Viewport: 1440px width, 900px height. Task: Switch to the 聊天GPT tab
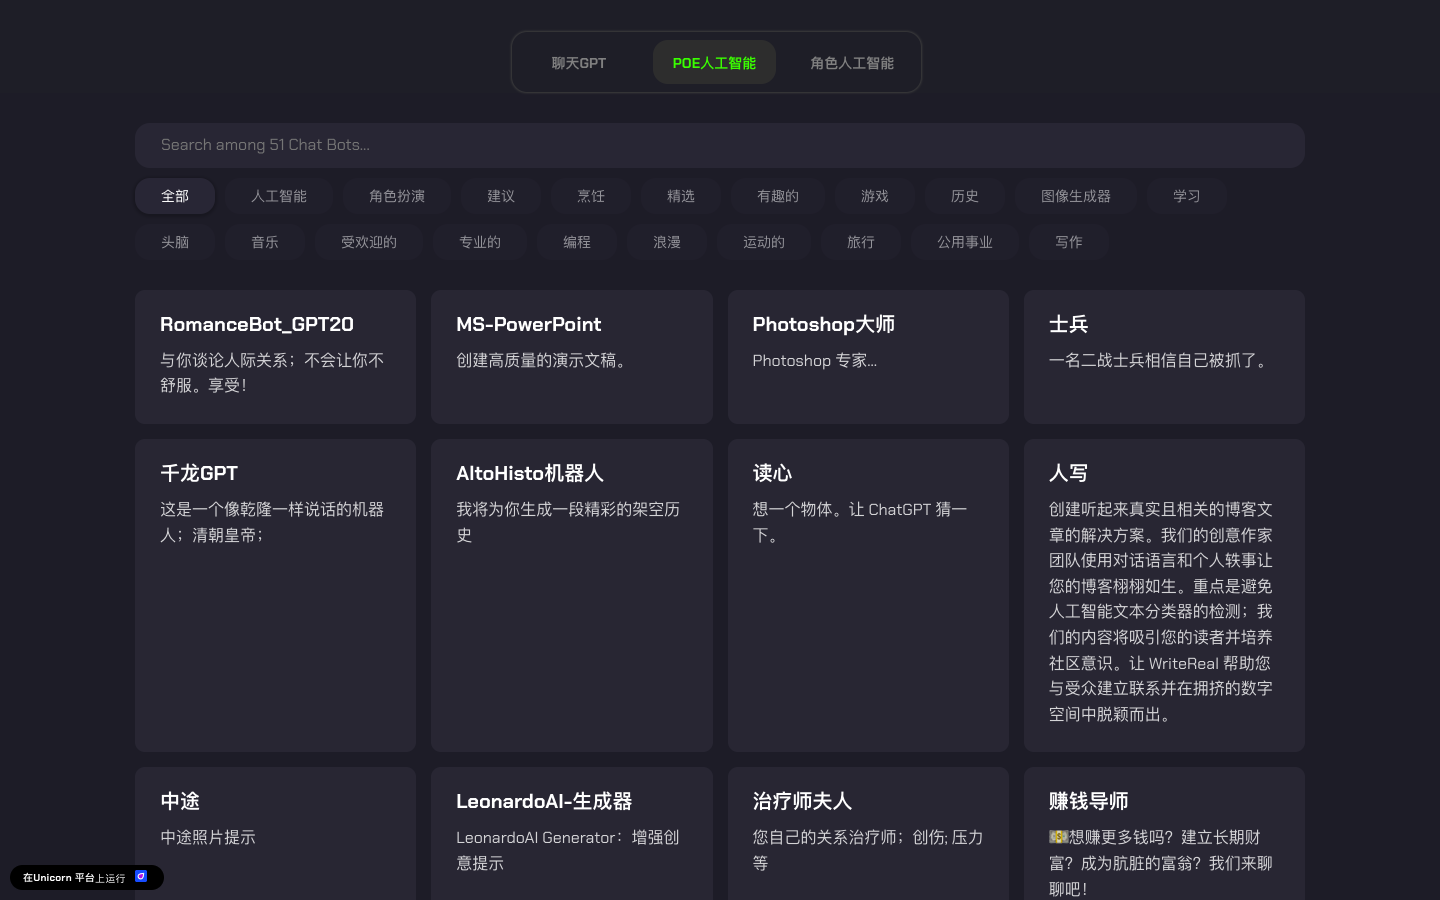pyautogui.click(x=577, y=62)
